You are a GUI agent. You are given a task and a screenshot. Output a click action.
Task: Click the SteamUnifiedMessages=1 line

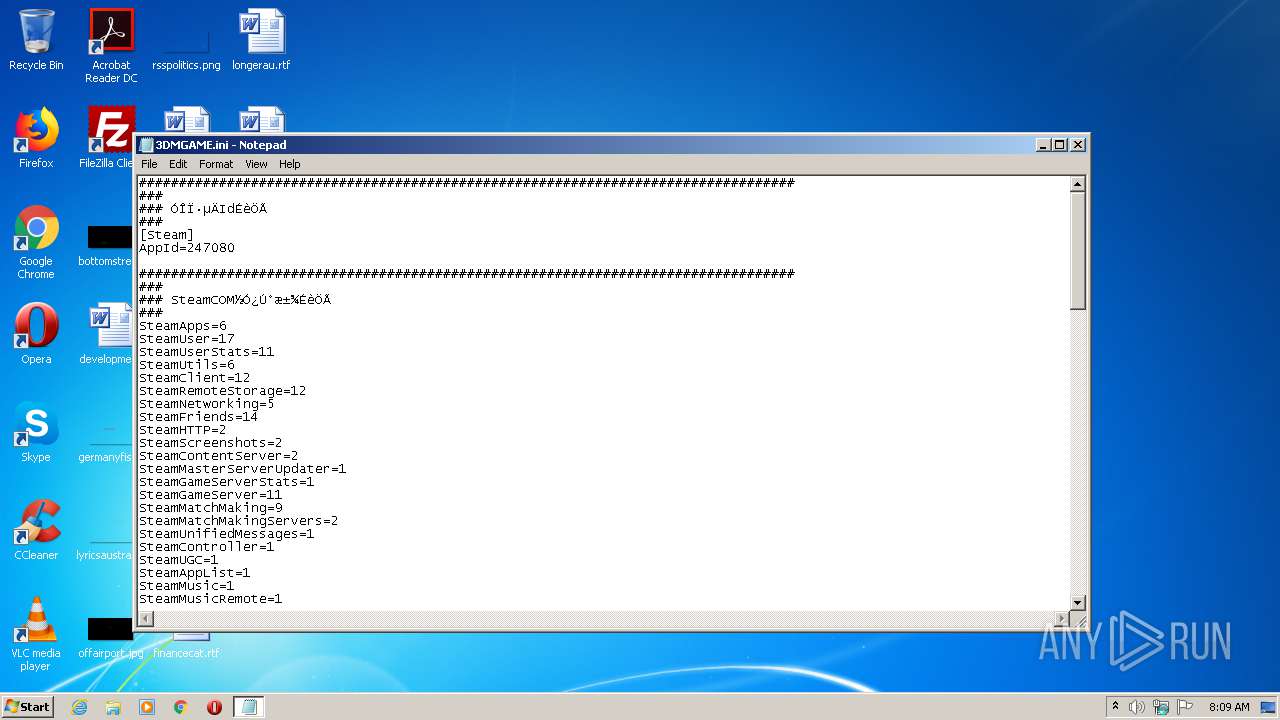click(x=227, y=534)
